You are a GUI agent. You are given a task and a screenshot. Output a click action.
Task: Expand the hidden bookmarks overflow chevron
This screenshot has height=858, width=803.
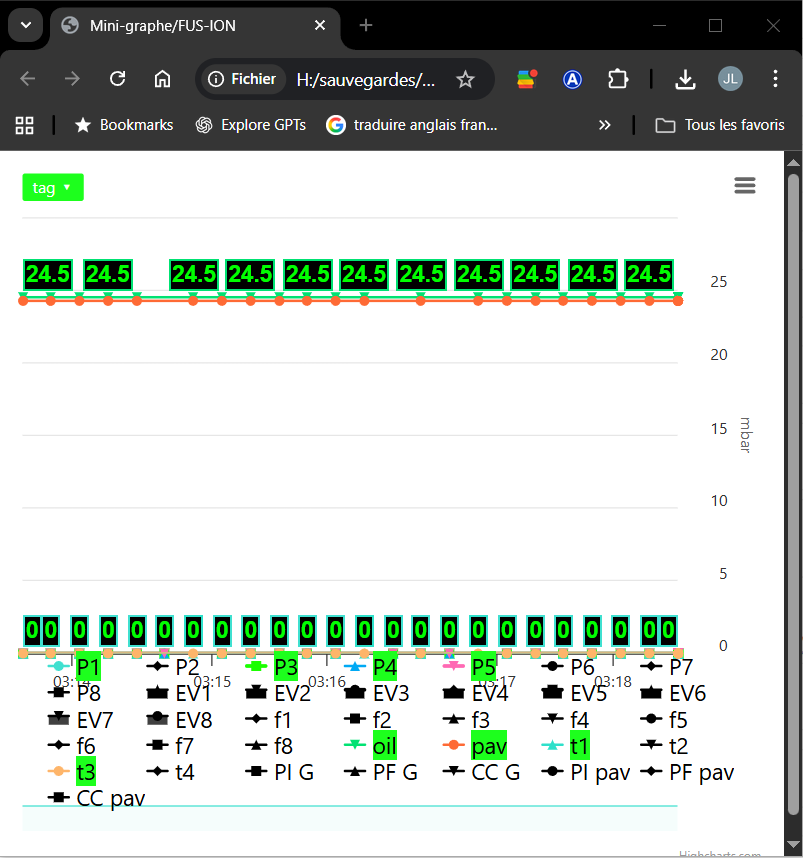[604, 125]
